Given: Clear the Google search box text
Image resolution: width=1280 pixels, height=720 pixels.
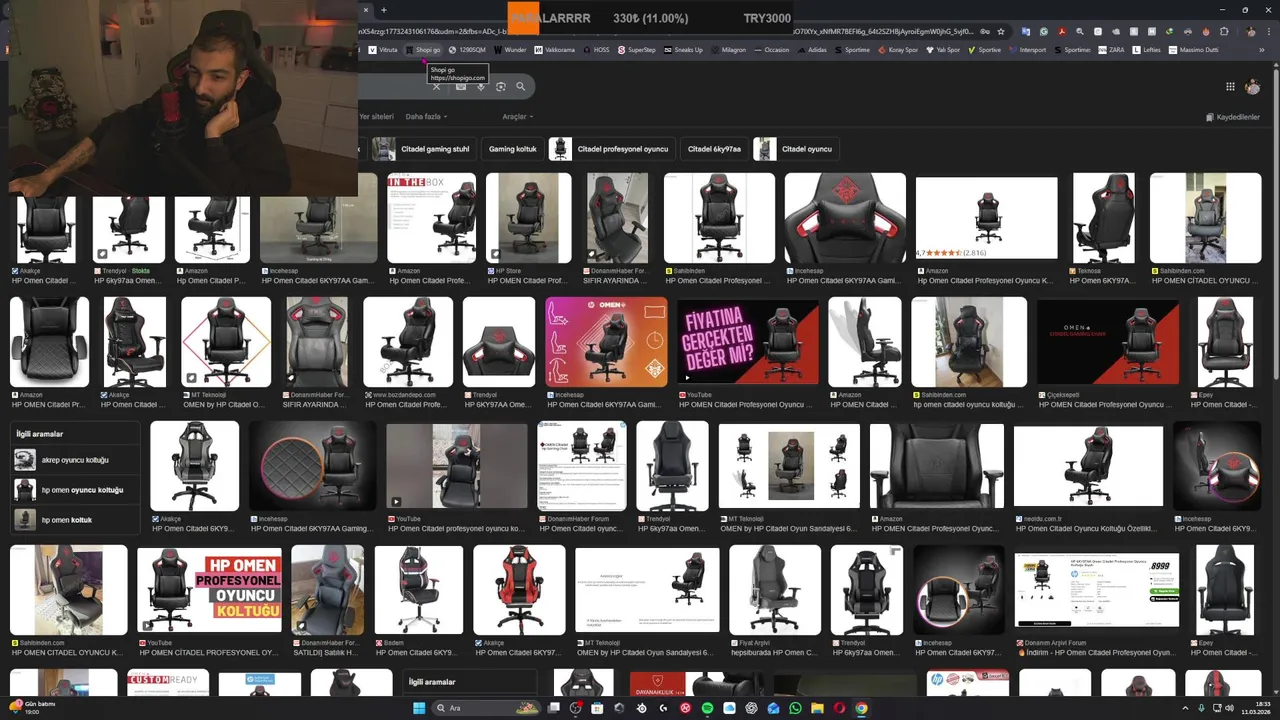Looking at the screenshot, I should point(436,87).
